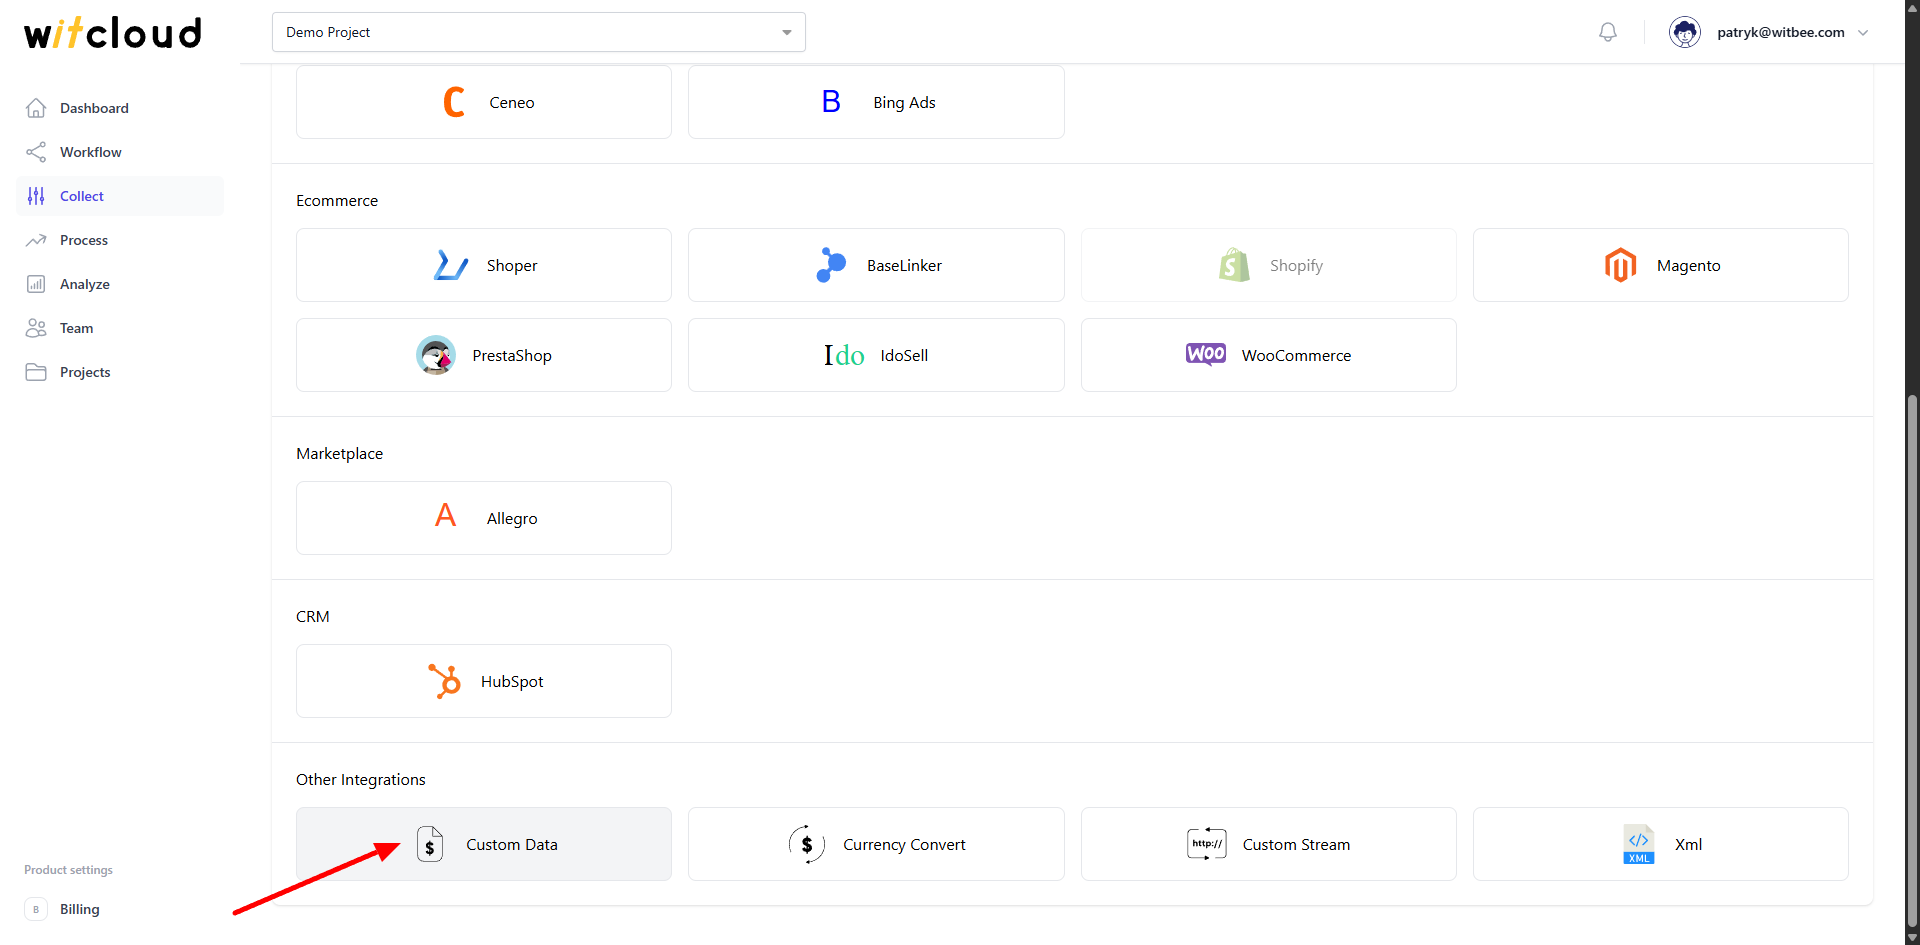Image resolution: width=1920 pixels, height=945 pixels.
Task: Click the Custom Stream http icon
Action: tap(1207, 844)
